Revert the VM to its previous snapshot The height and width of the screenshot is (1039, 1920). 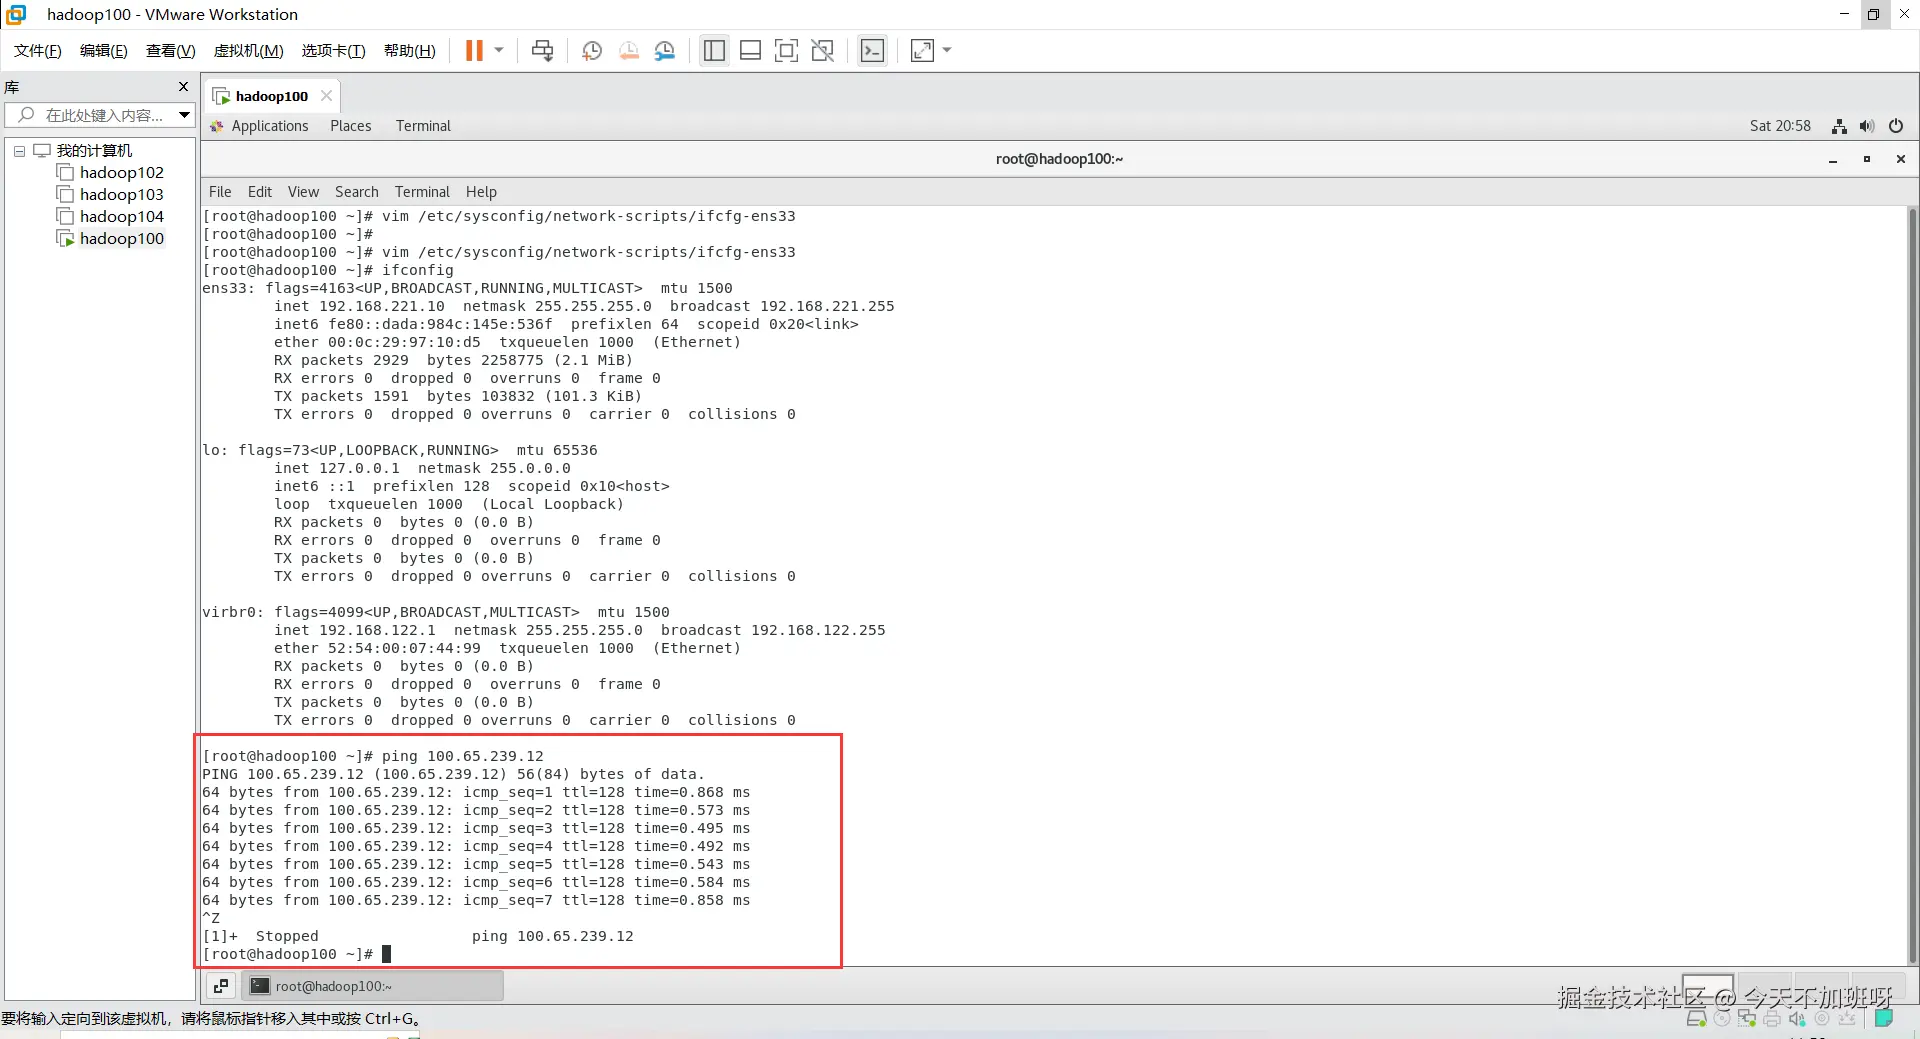629,51
